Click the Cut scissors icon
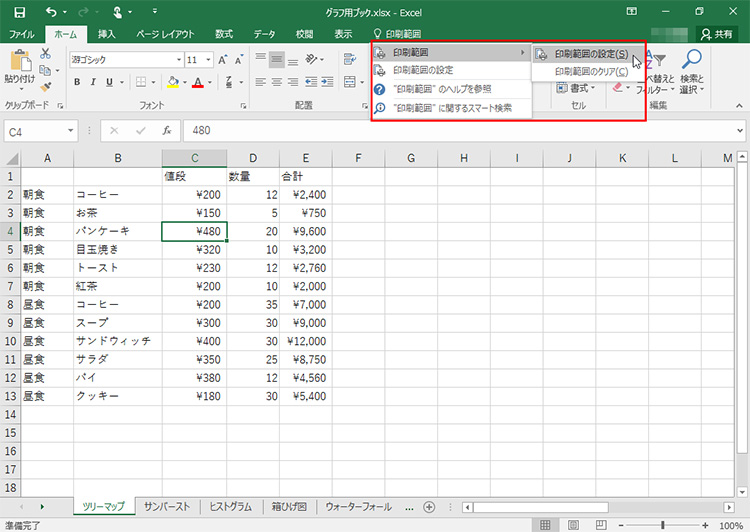This screenshot has height=532, width=750. pyautogui.click(x=46, y=53)
